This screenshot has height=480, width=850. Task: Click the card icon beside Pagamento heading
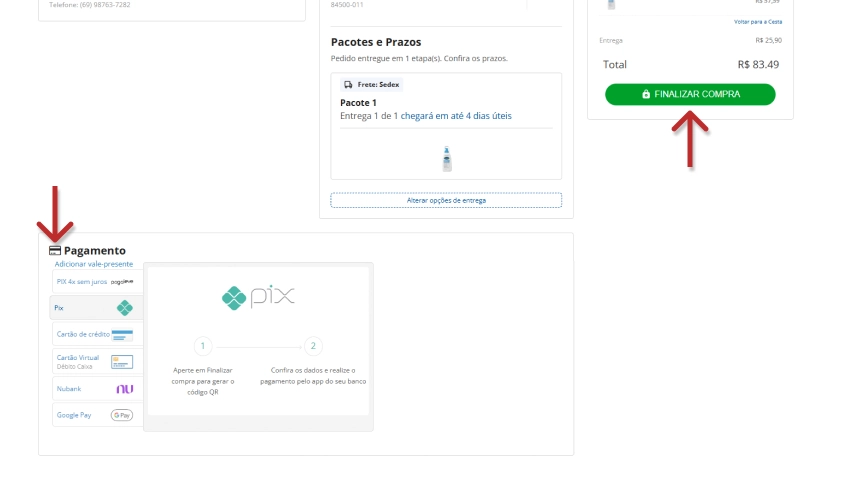pyautogui.click(x=55, y=250)
